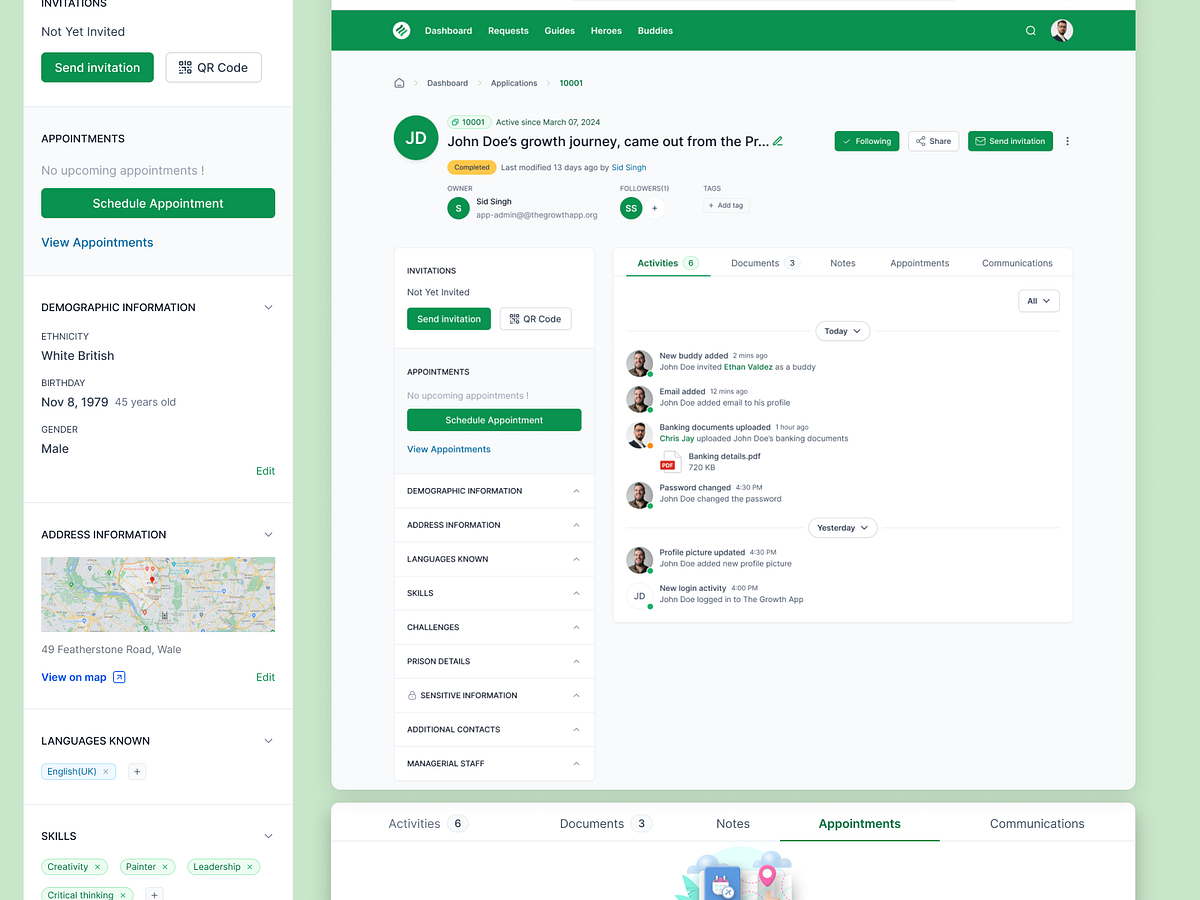Click the address map thumbnail
This screenshot has height=900, width=1200.
coord(158,593)
